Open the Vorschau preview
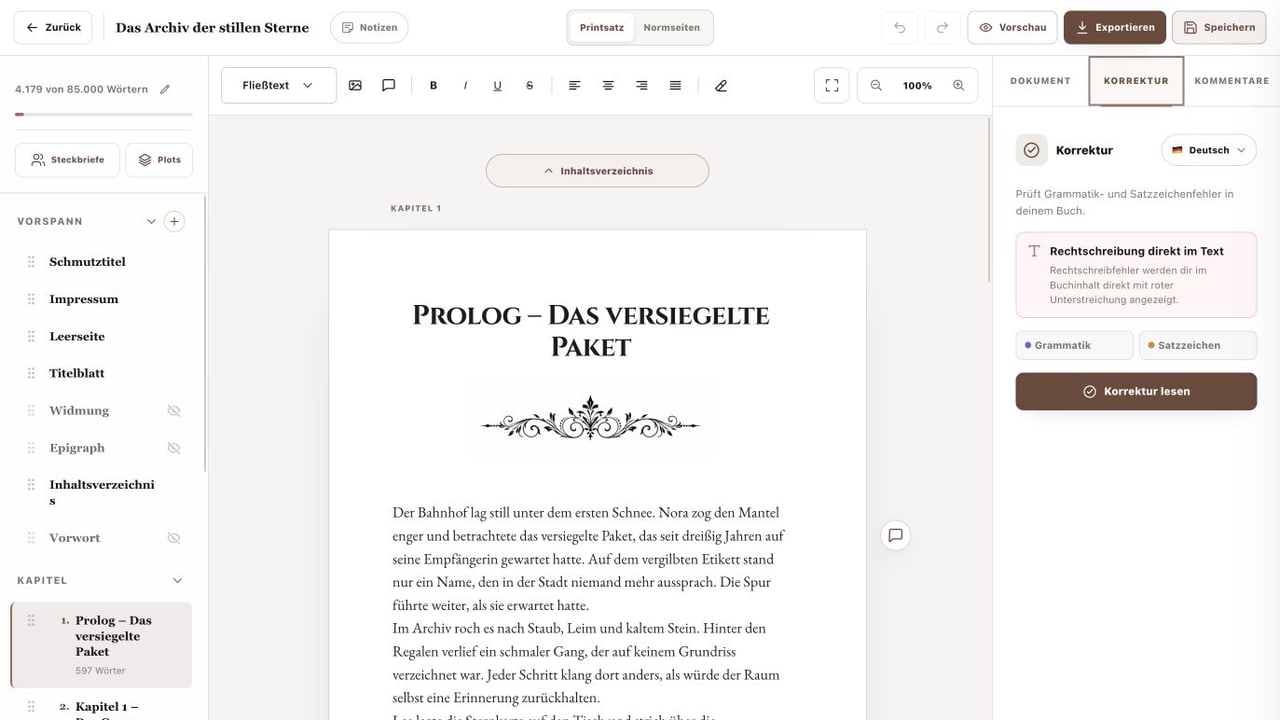 [x=1012, y=27]
